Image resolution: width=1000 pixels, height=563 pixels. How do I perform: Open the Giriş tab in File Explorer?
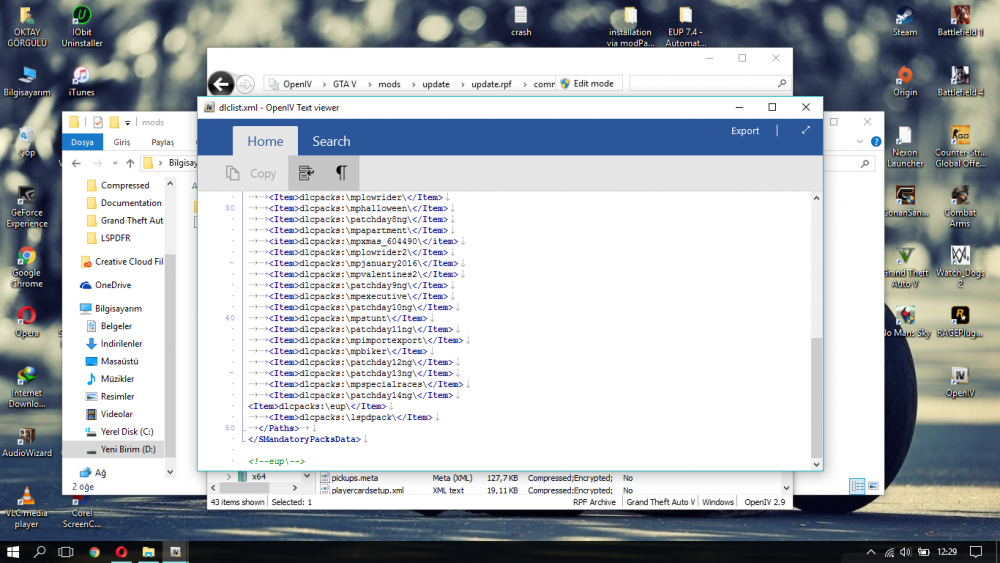(x=122, y=143)
